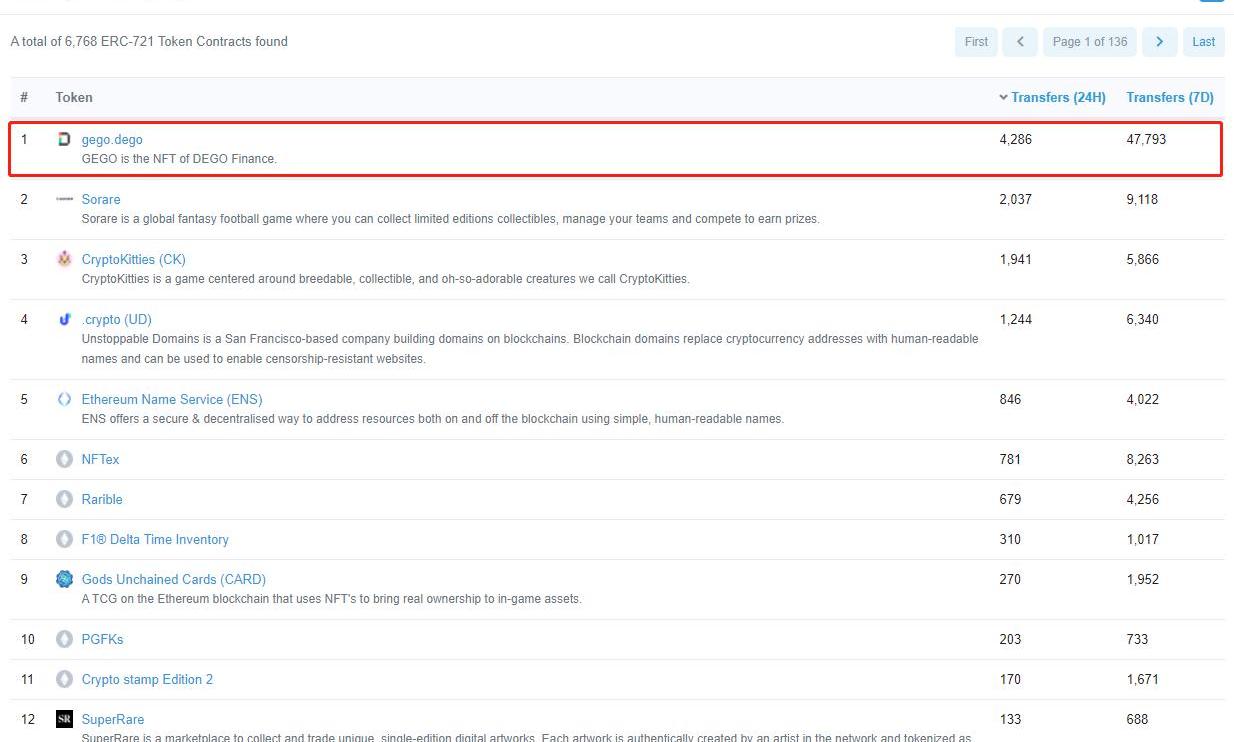Click the PGFKs token placeholder icon
This screenshot has width=1234, height=742.
(x=64, y=639)
